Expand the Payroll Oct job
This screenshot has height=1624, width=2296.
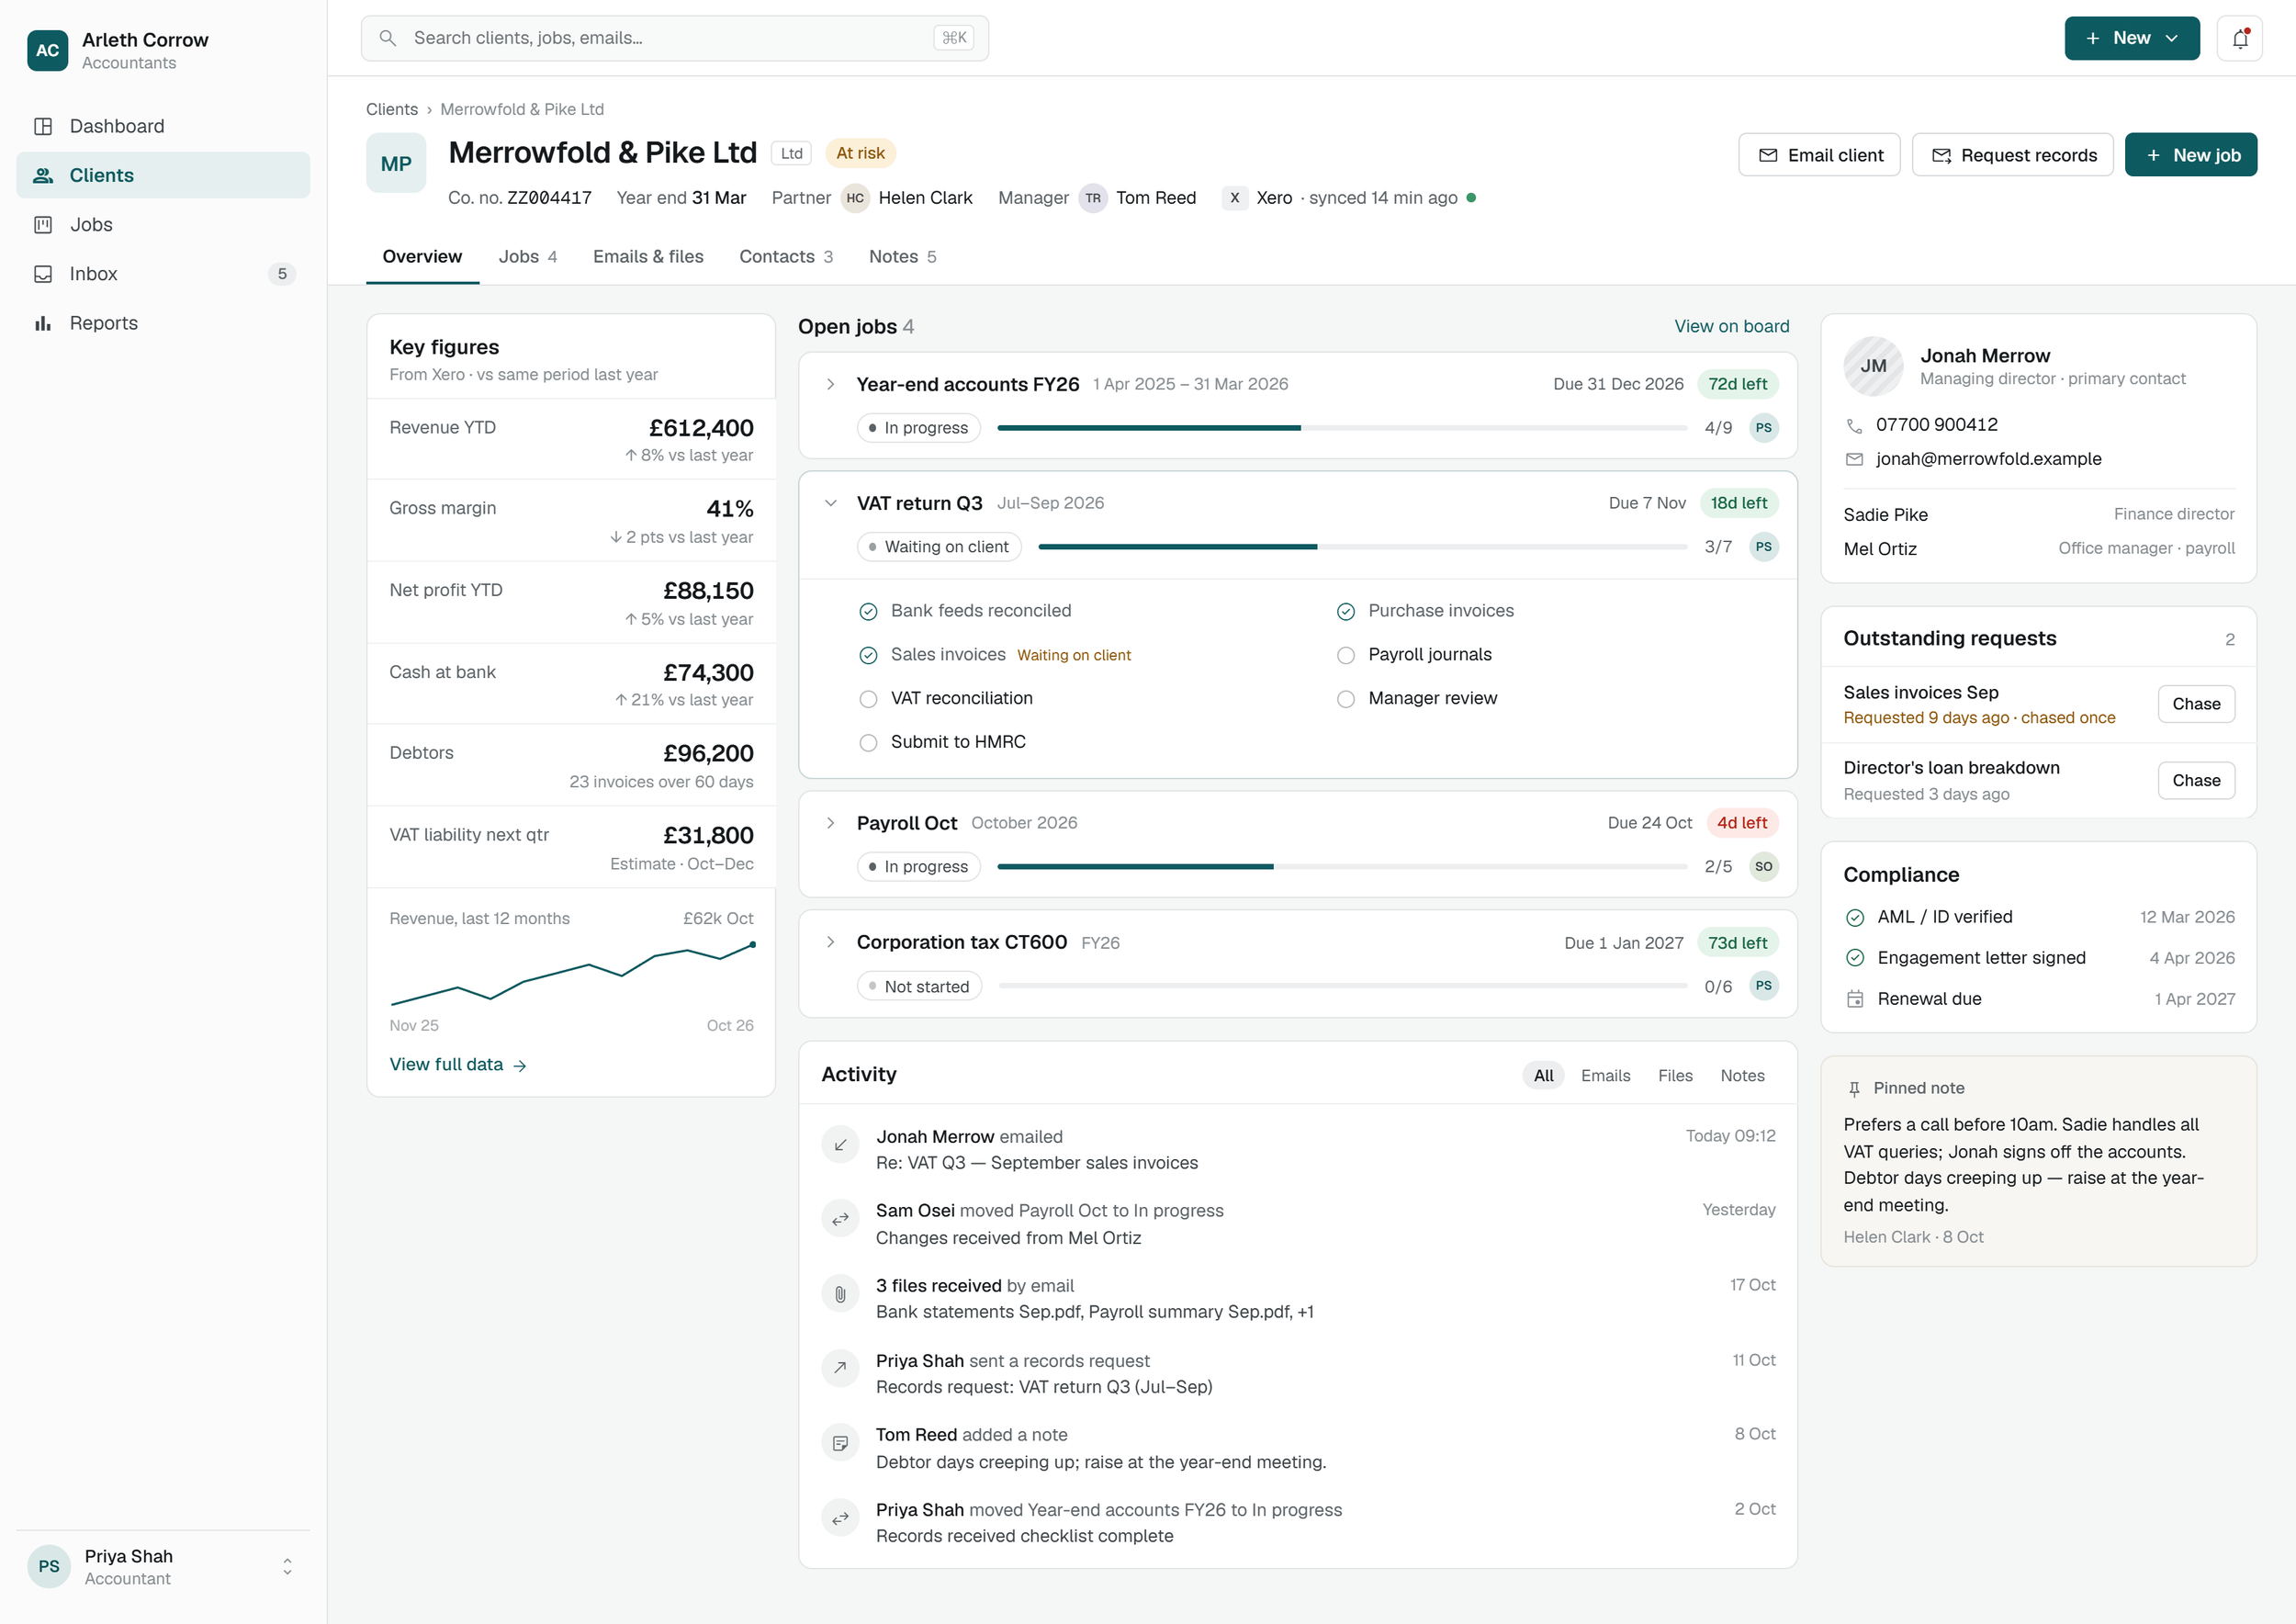pos(830,823)
